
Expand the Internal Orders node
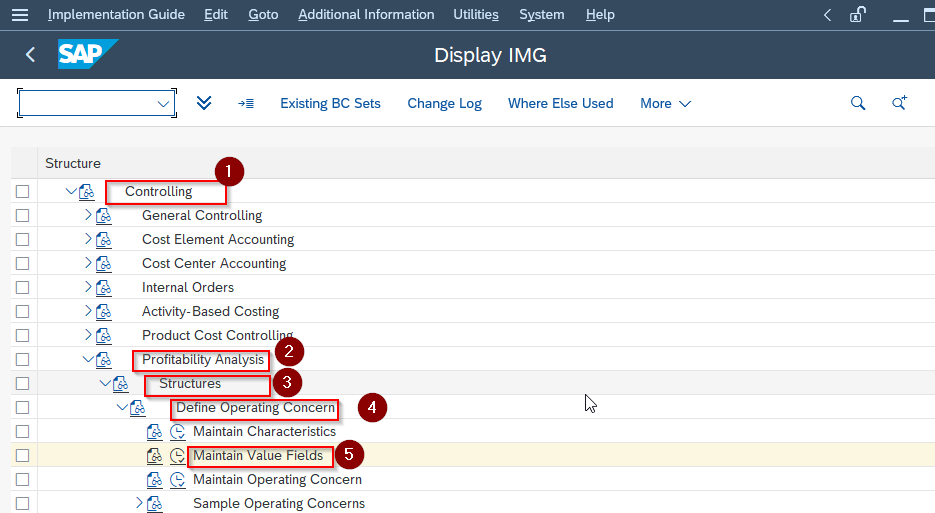88,287
